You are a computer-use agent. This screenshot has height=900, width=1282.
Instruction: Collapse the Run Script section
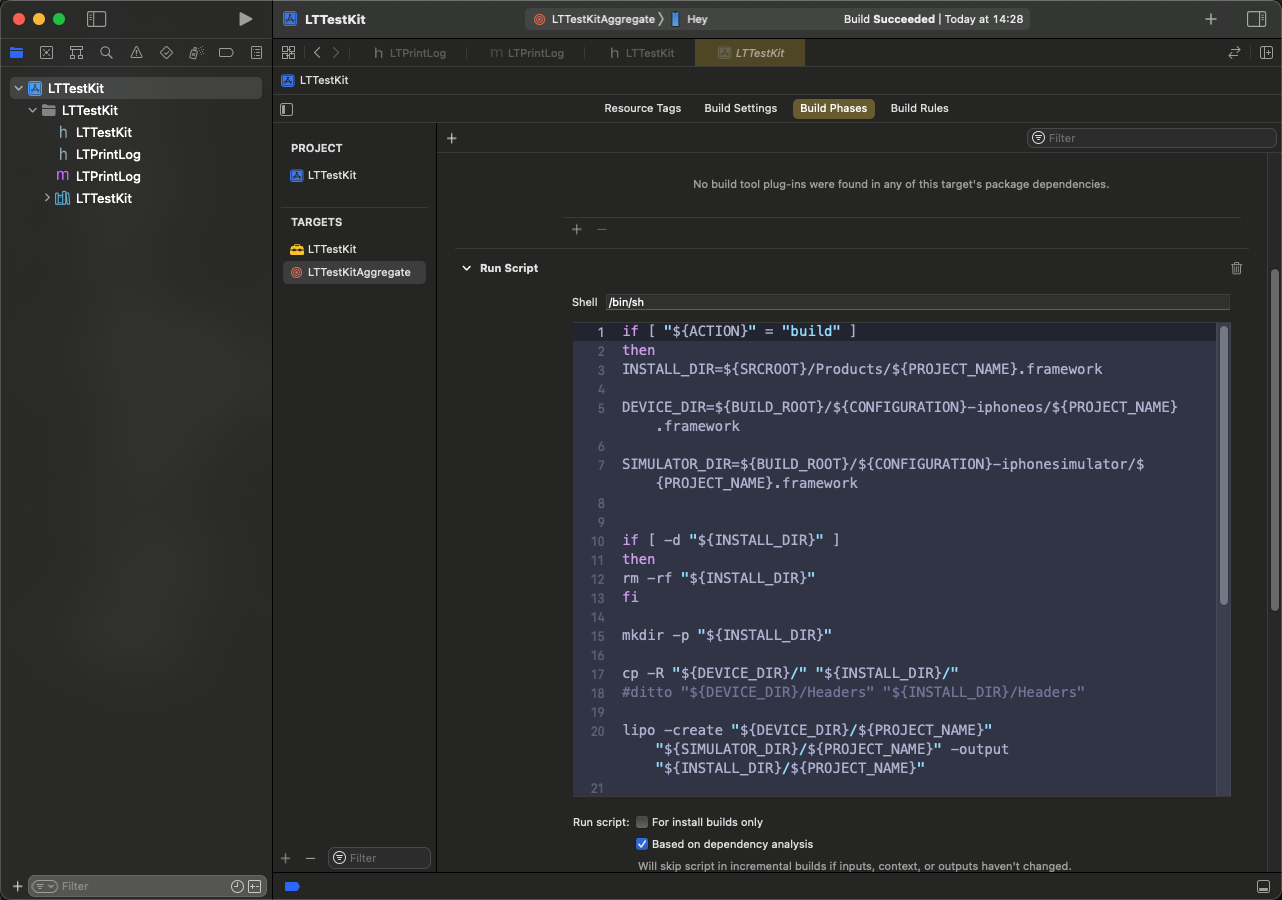[x=466, y=268]
